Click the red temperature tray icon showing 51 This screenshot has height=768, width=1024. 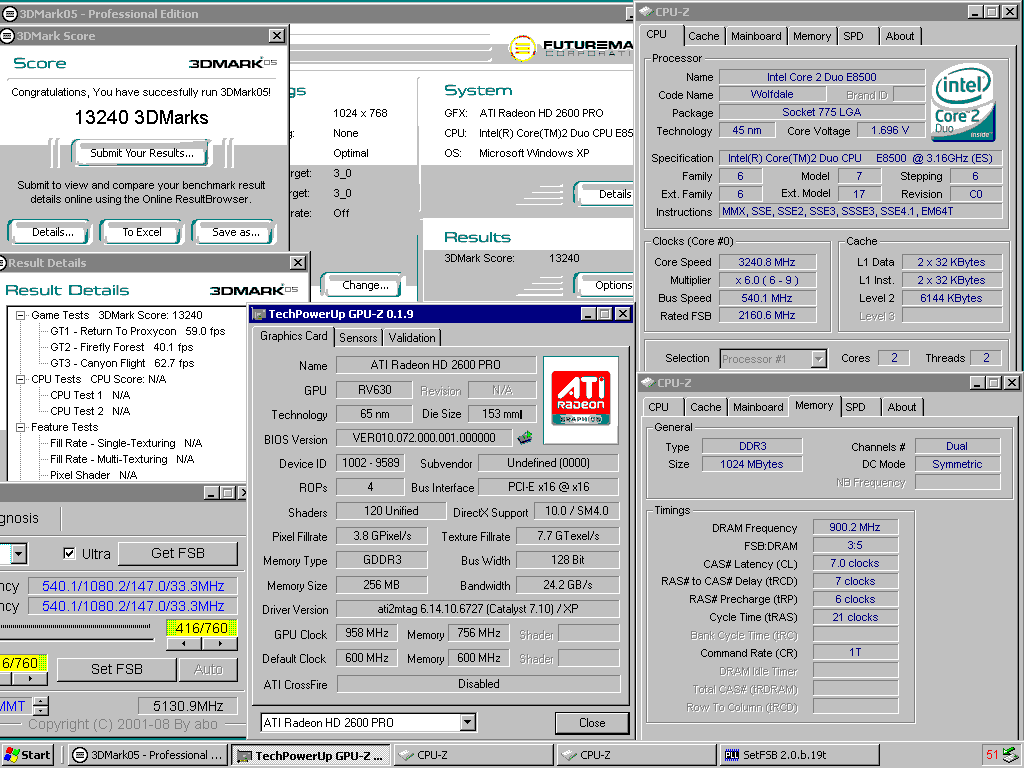(992, 755)
